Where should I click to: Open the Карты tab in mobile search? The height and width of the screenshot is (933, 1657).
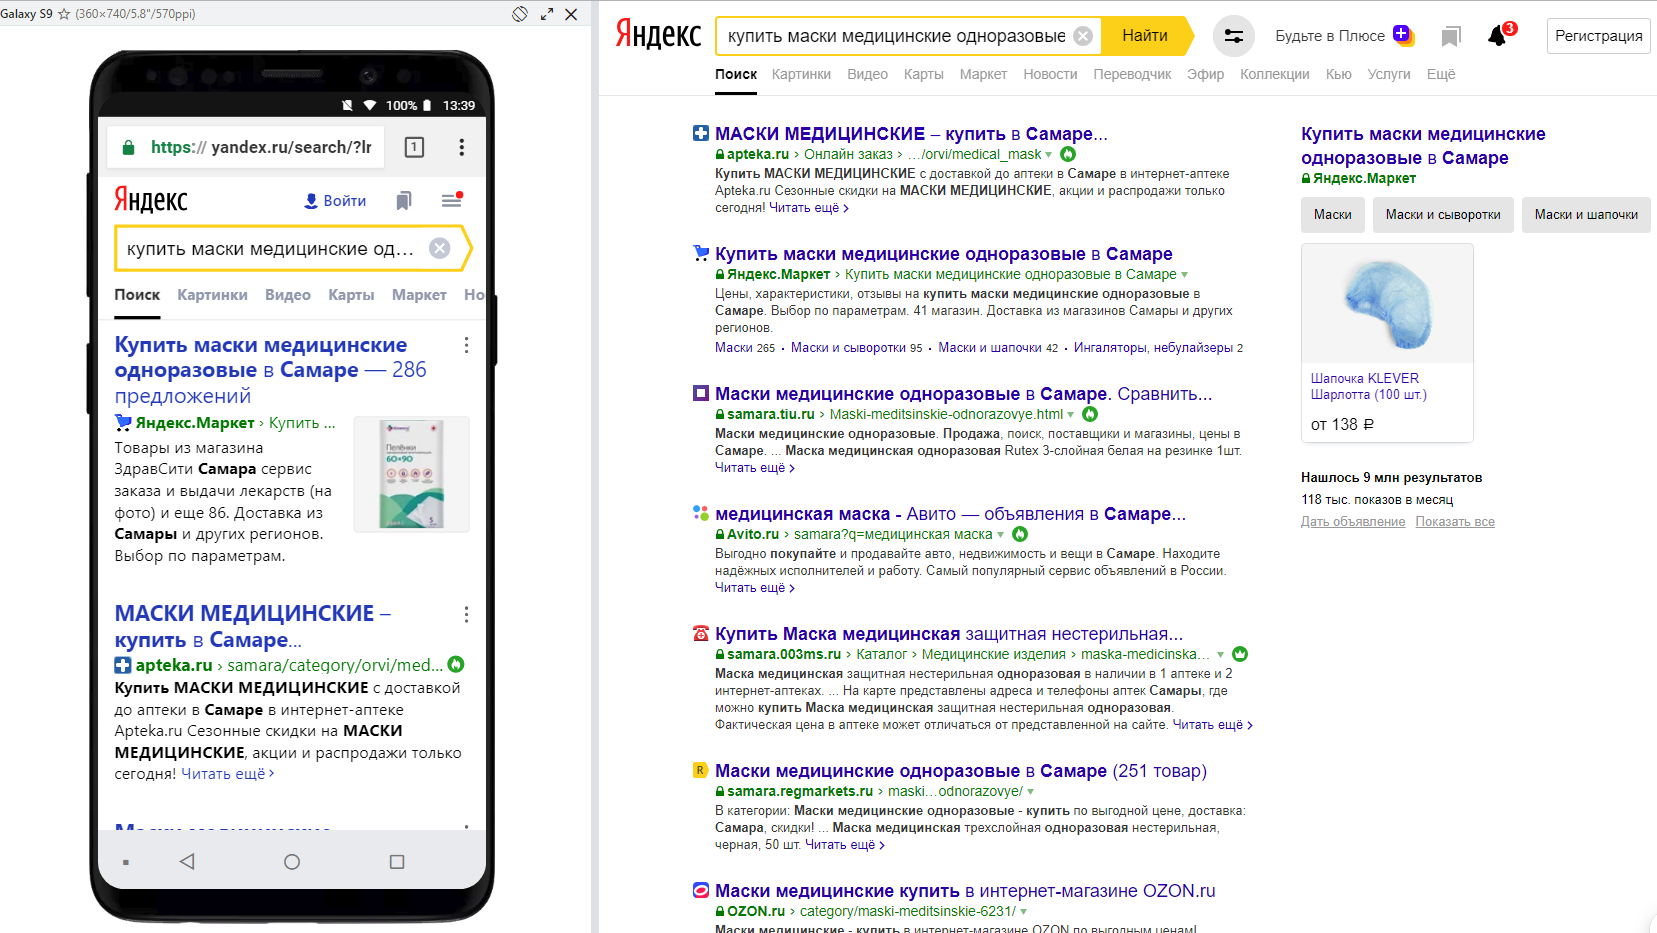coord(351,295)
